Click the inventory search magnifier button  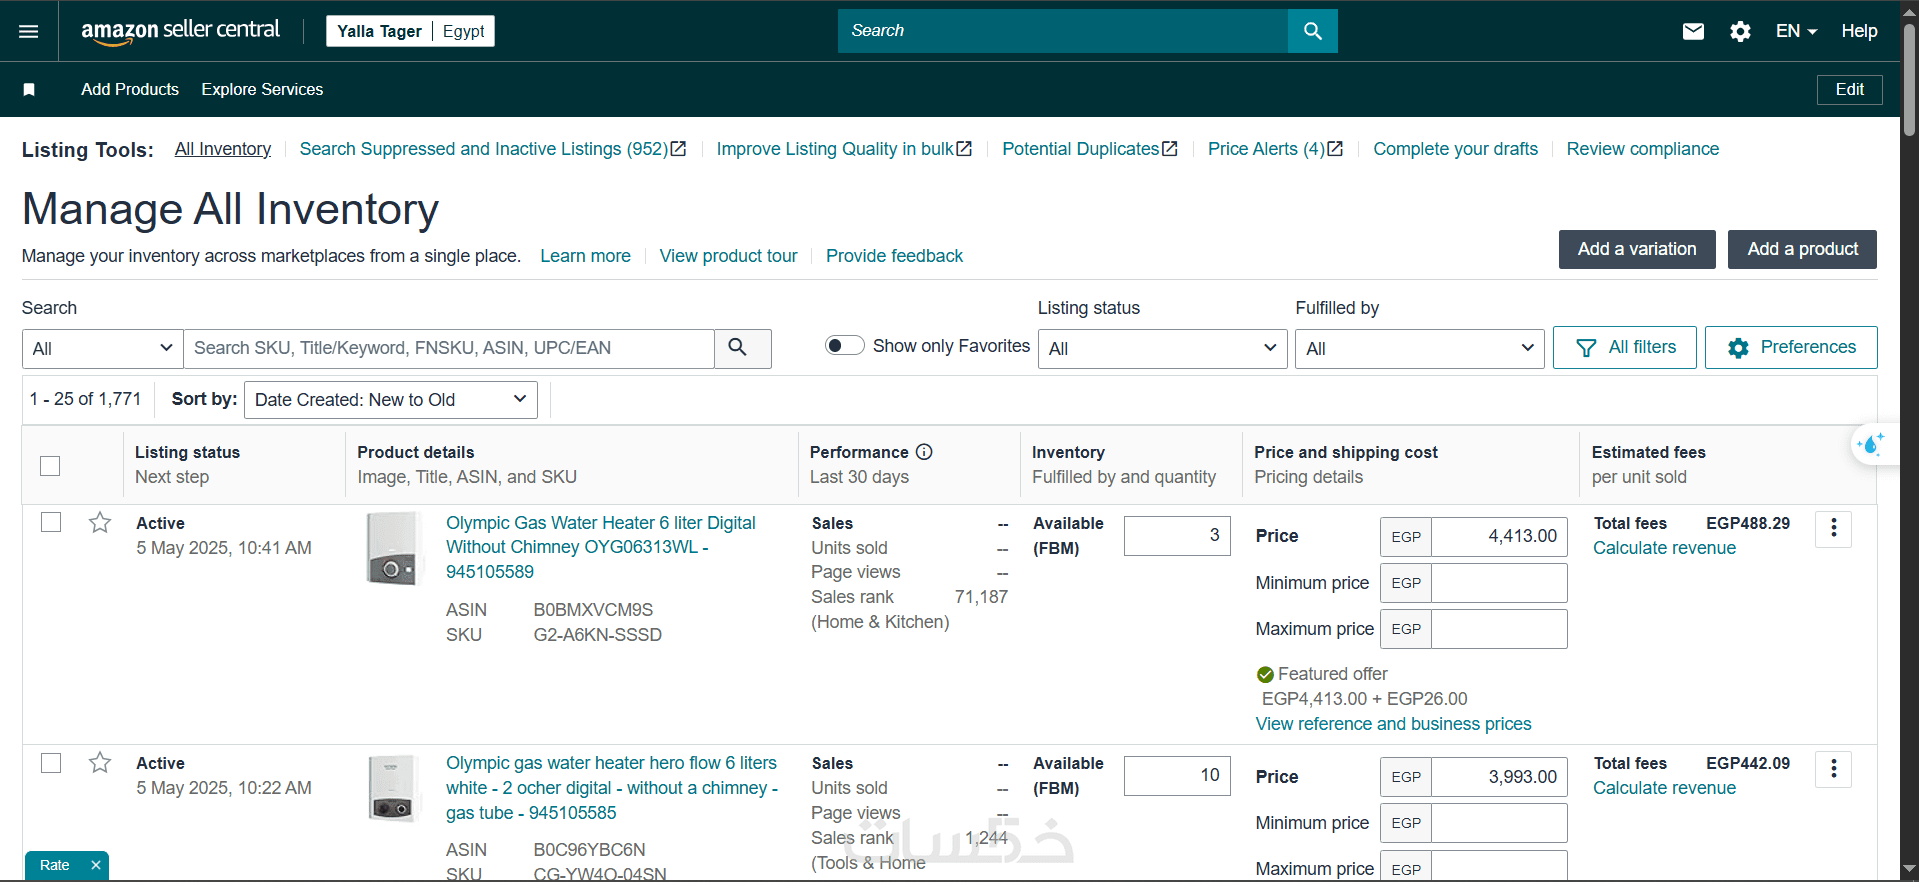742,348
